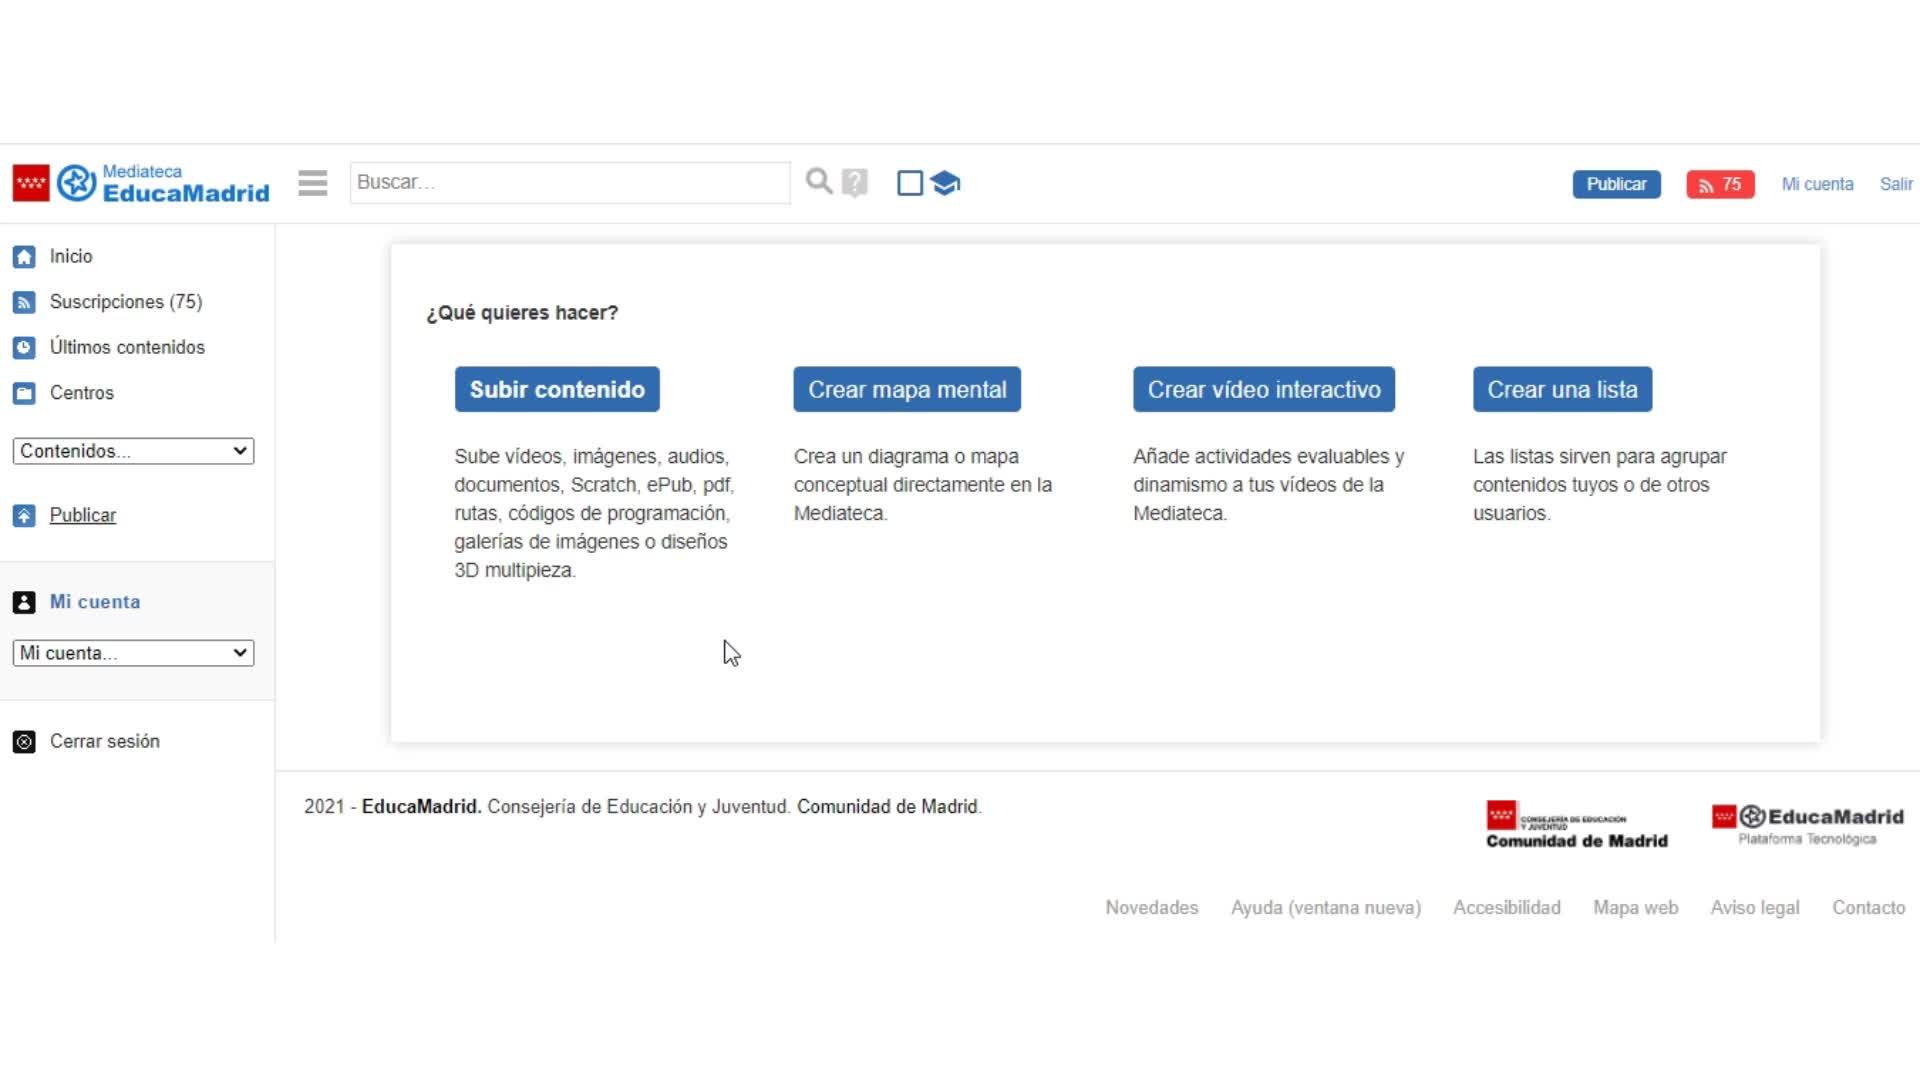Expand the Contenidos dropdown
1920x1080 pixels.
pyautogui.click(x=133, y=451)
